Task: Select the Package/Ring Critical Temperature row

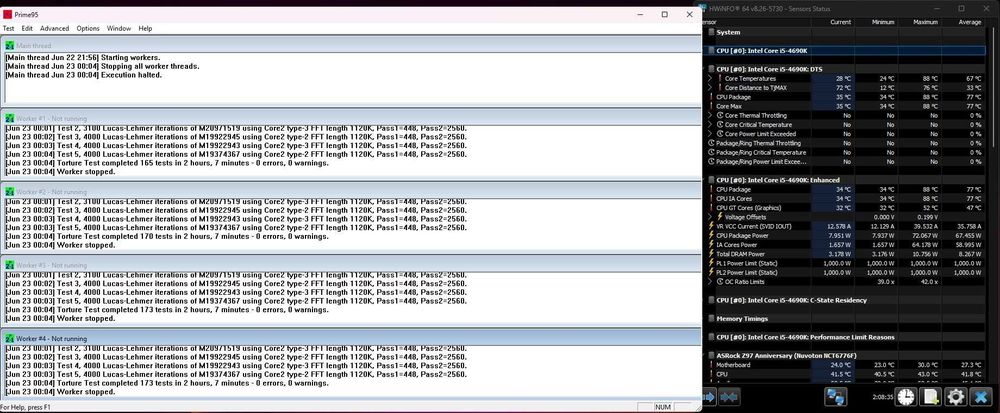Action: [x=844, y=153]
